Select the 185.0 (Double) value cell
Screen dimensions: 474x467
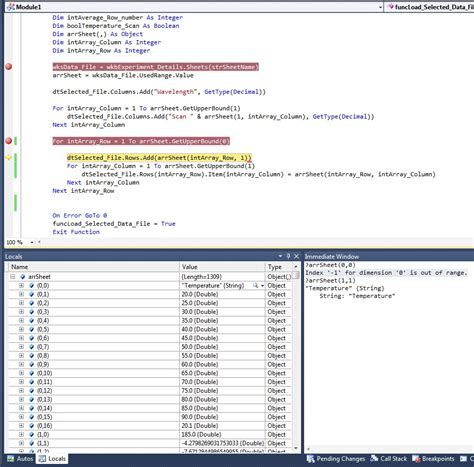pos(222,435)
